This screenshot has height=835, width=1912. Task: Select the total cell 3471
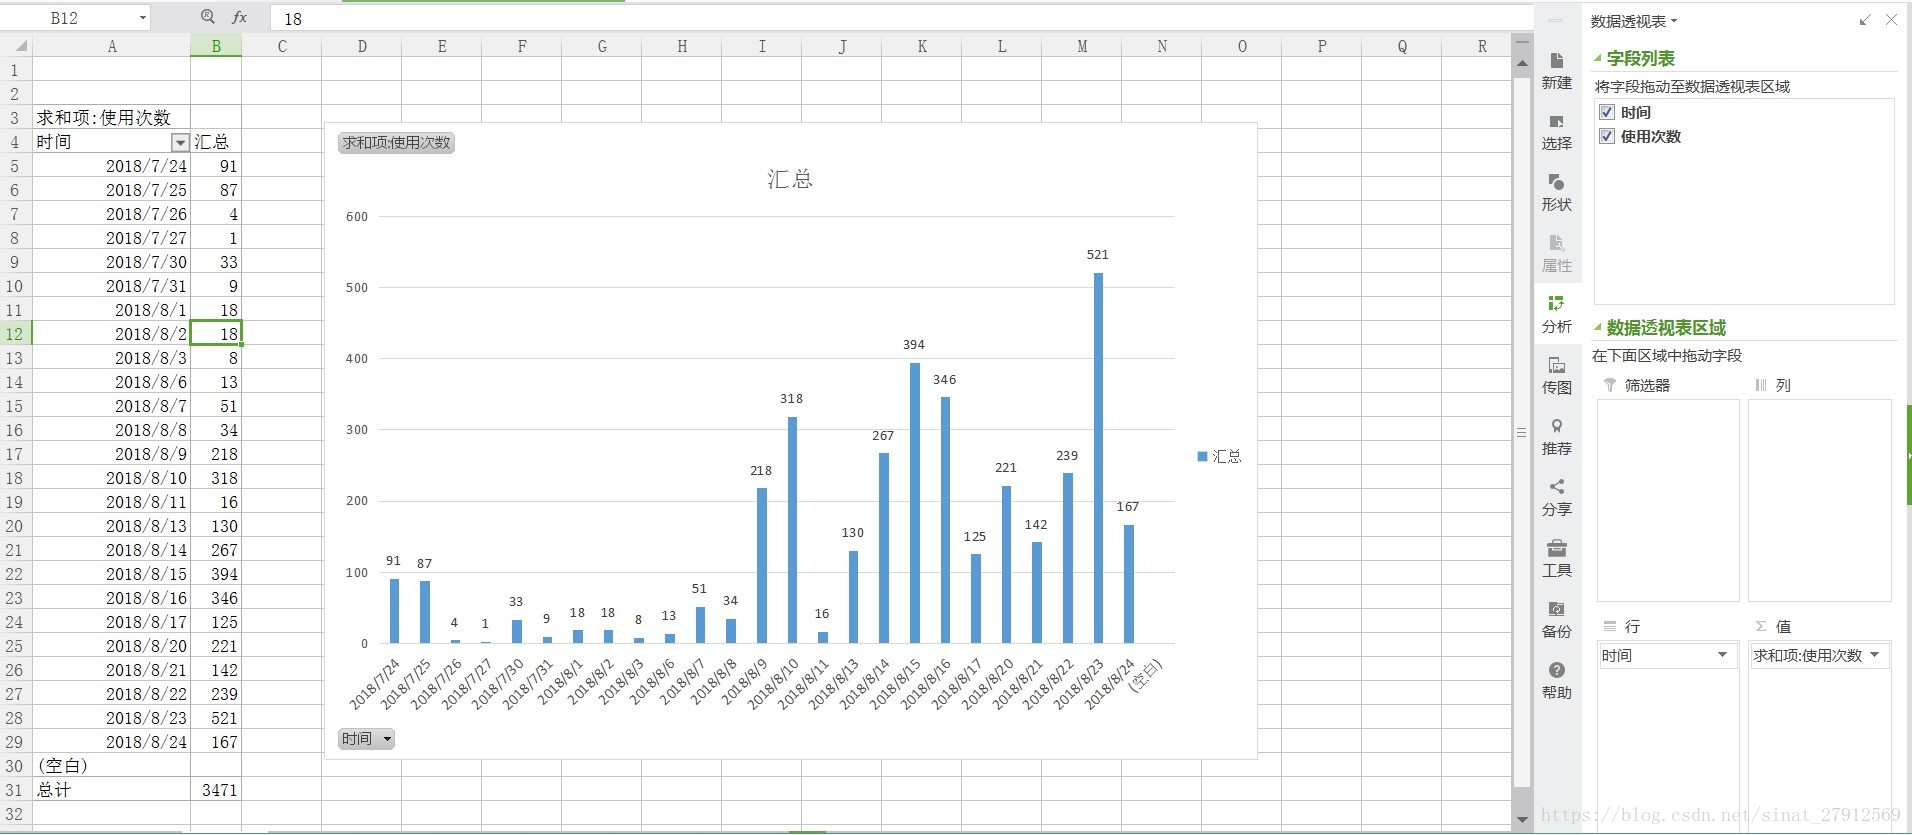click(216, 790)
